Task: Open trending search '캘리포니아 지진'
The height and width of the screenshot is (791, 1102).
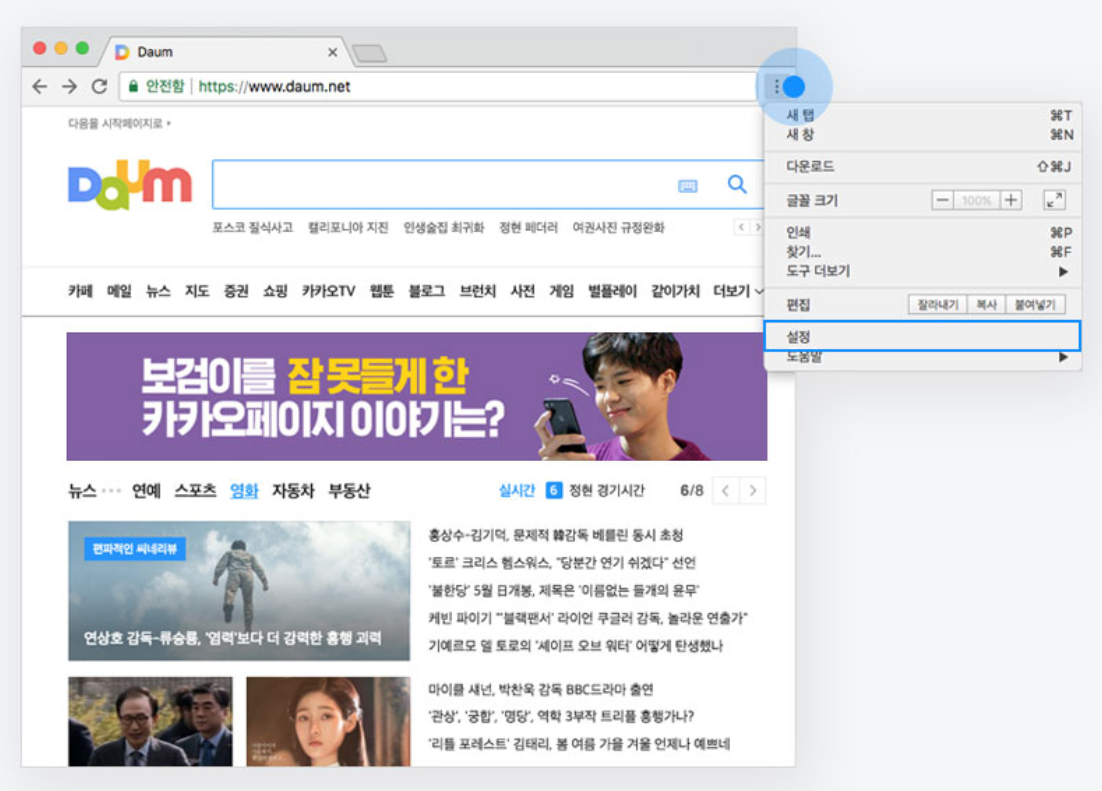Action: click(x=348, y=227)
